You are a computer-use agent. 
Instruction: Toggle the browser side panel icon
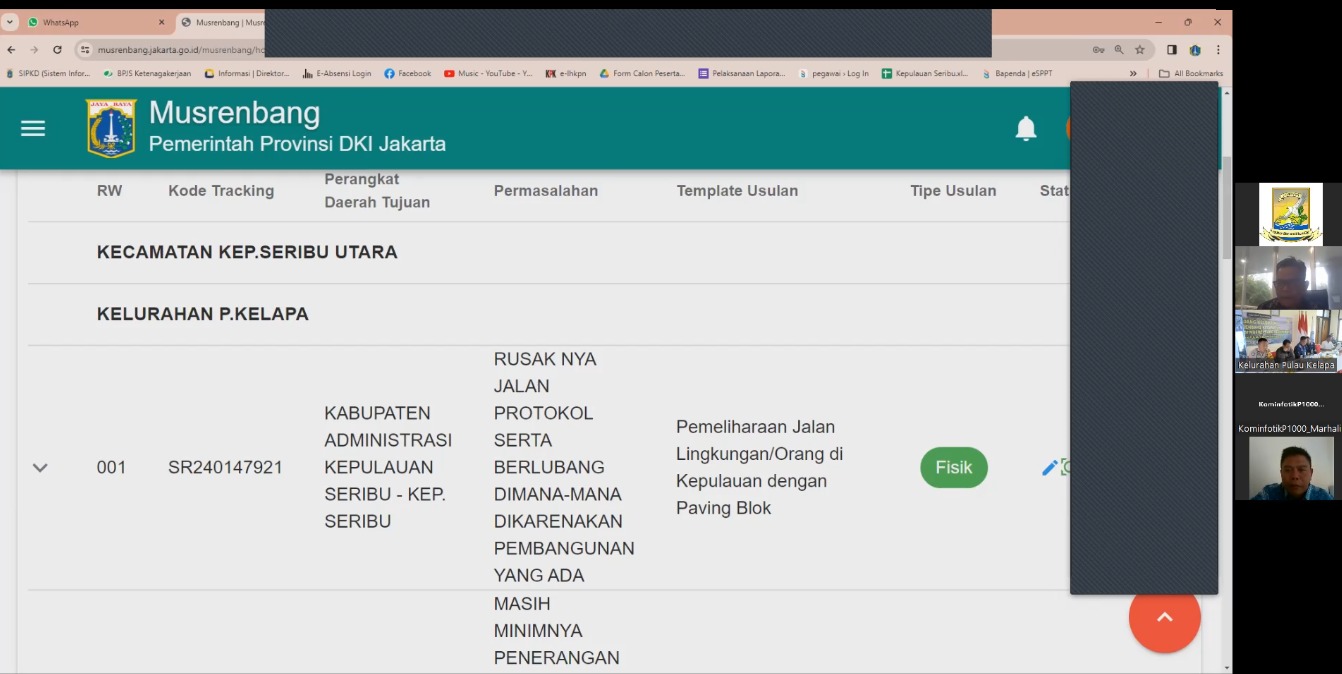tap(1171, 50)
